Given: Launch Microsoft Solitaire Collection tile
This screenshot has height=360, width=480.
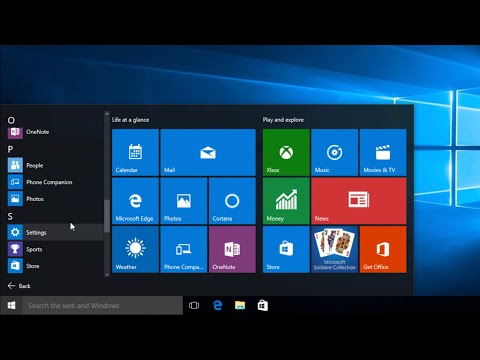Looking at the screenshot, I should pos(335,249).
